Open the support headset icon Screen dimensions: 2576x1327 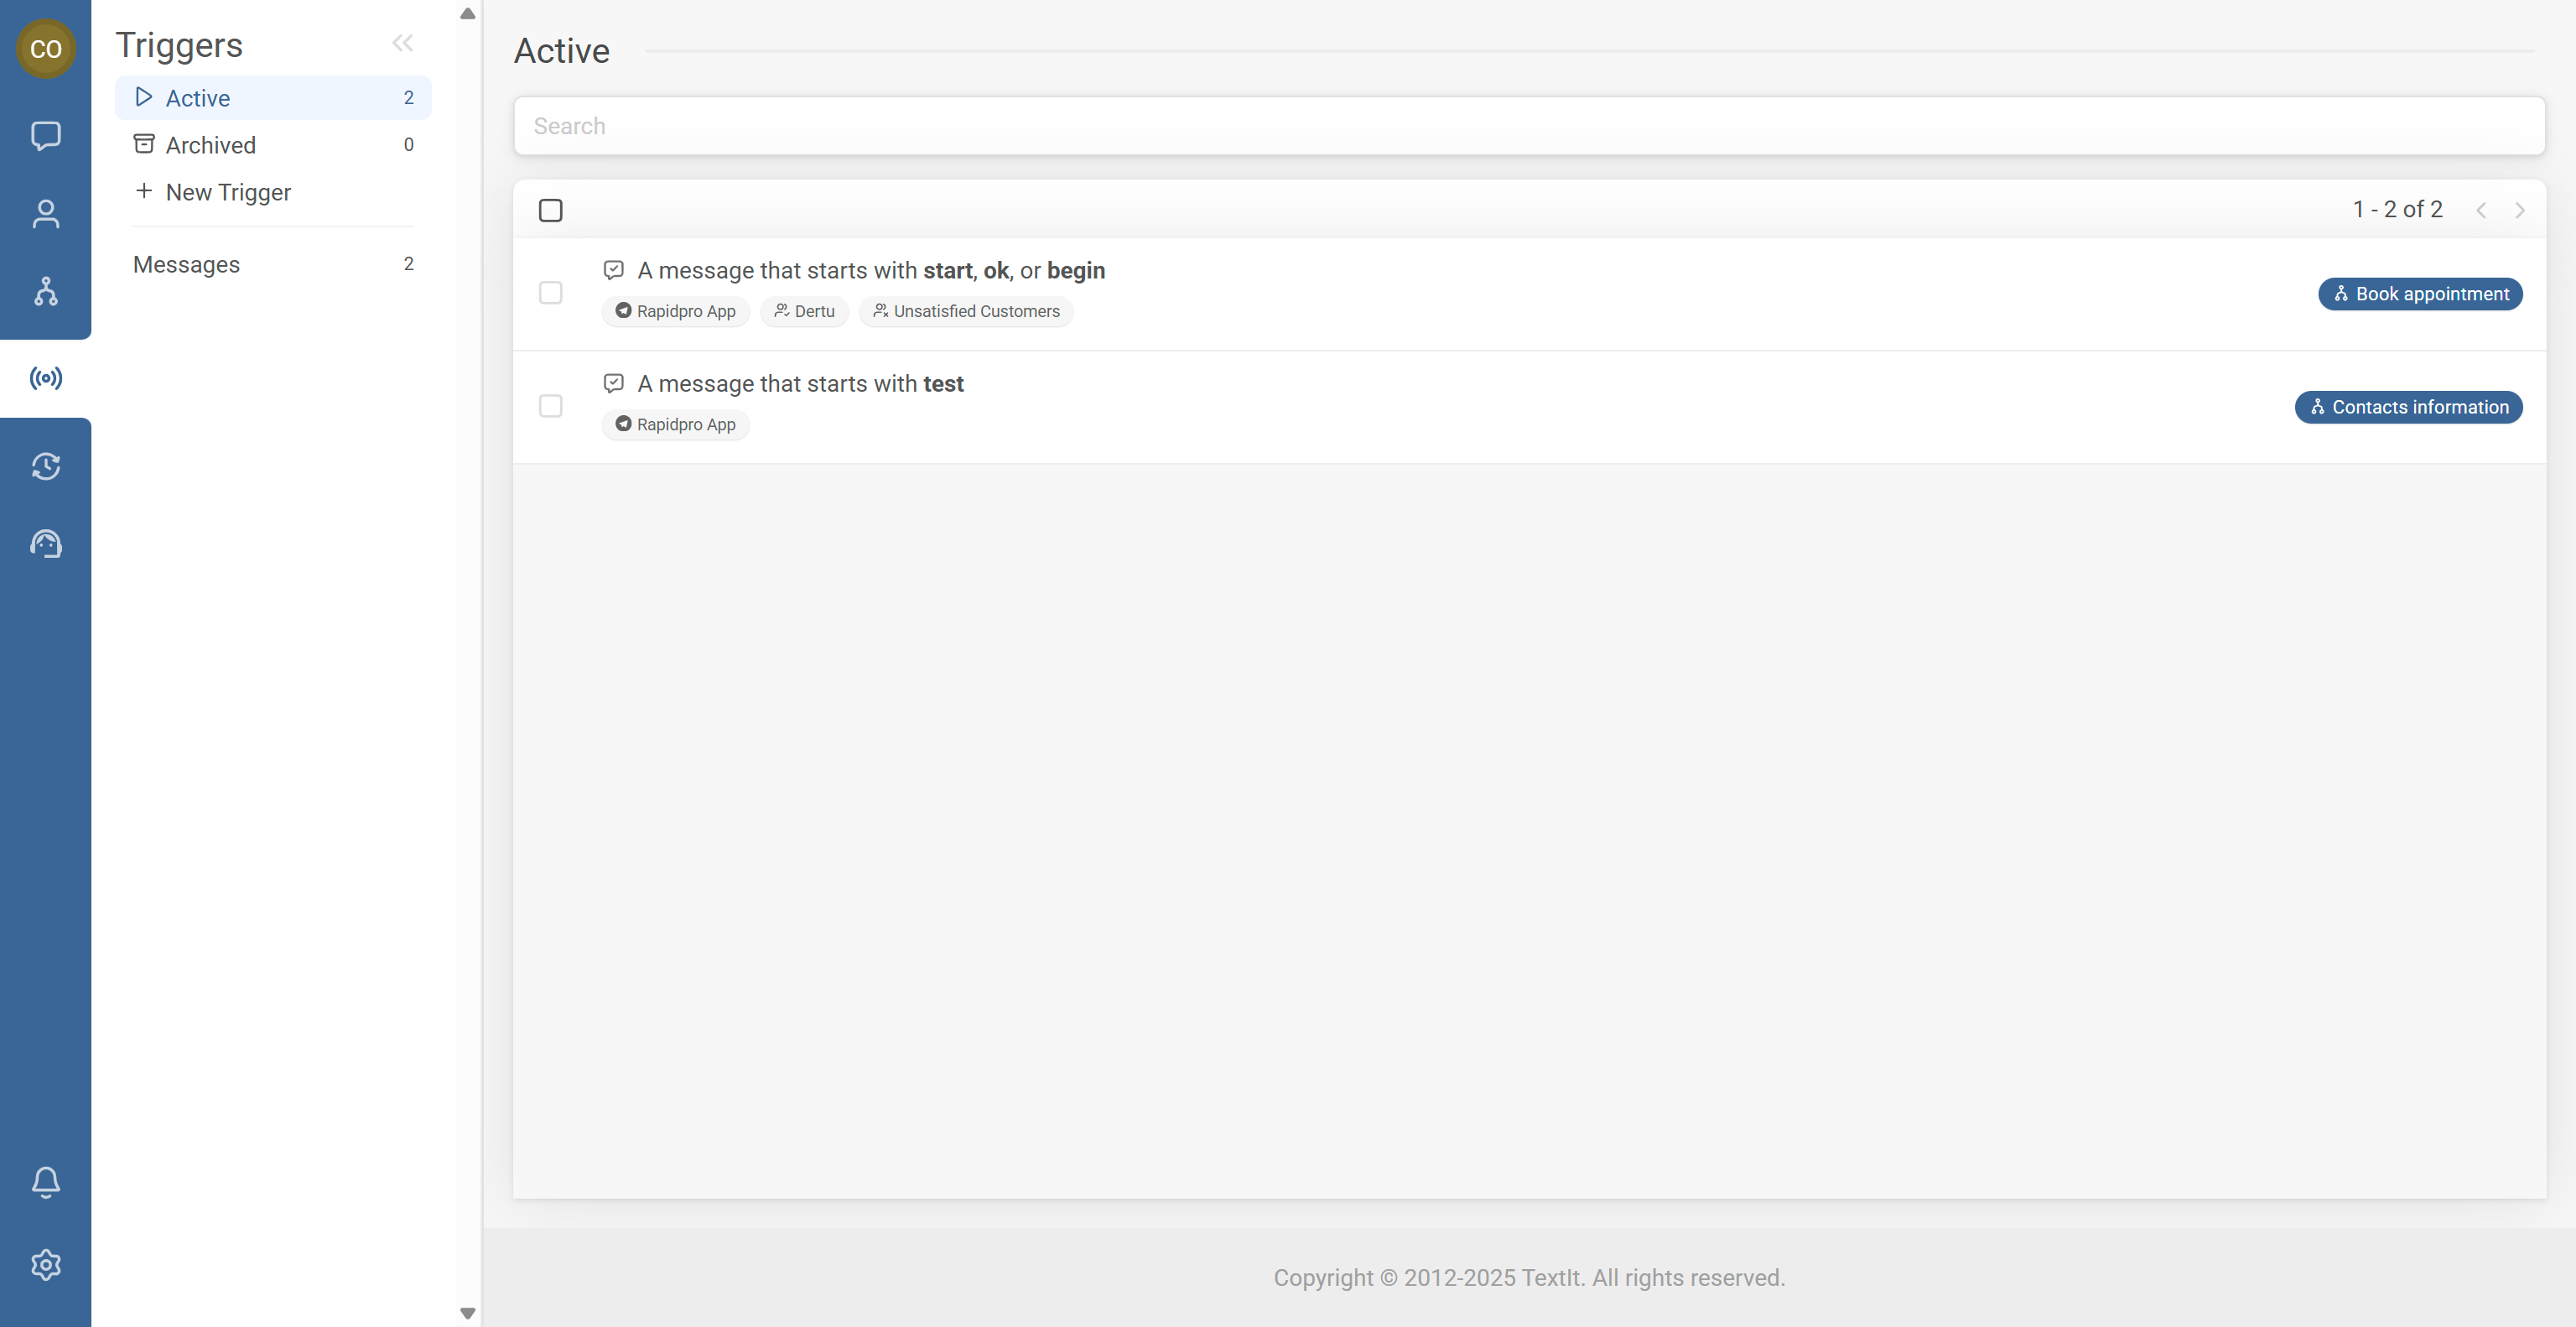[45, 544]
